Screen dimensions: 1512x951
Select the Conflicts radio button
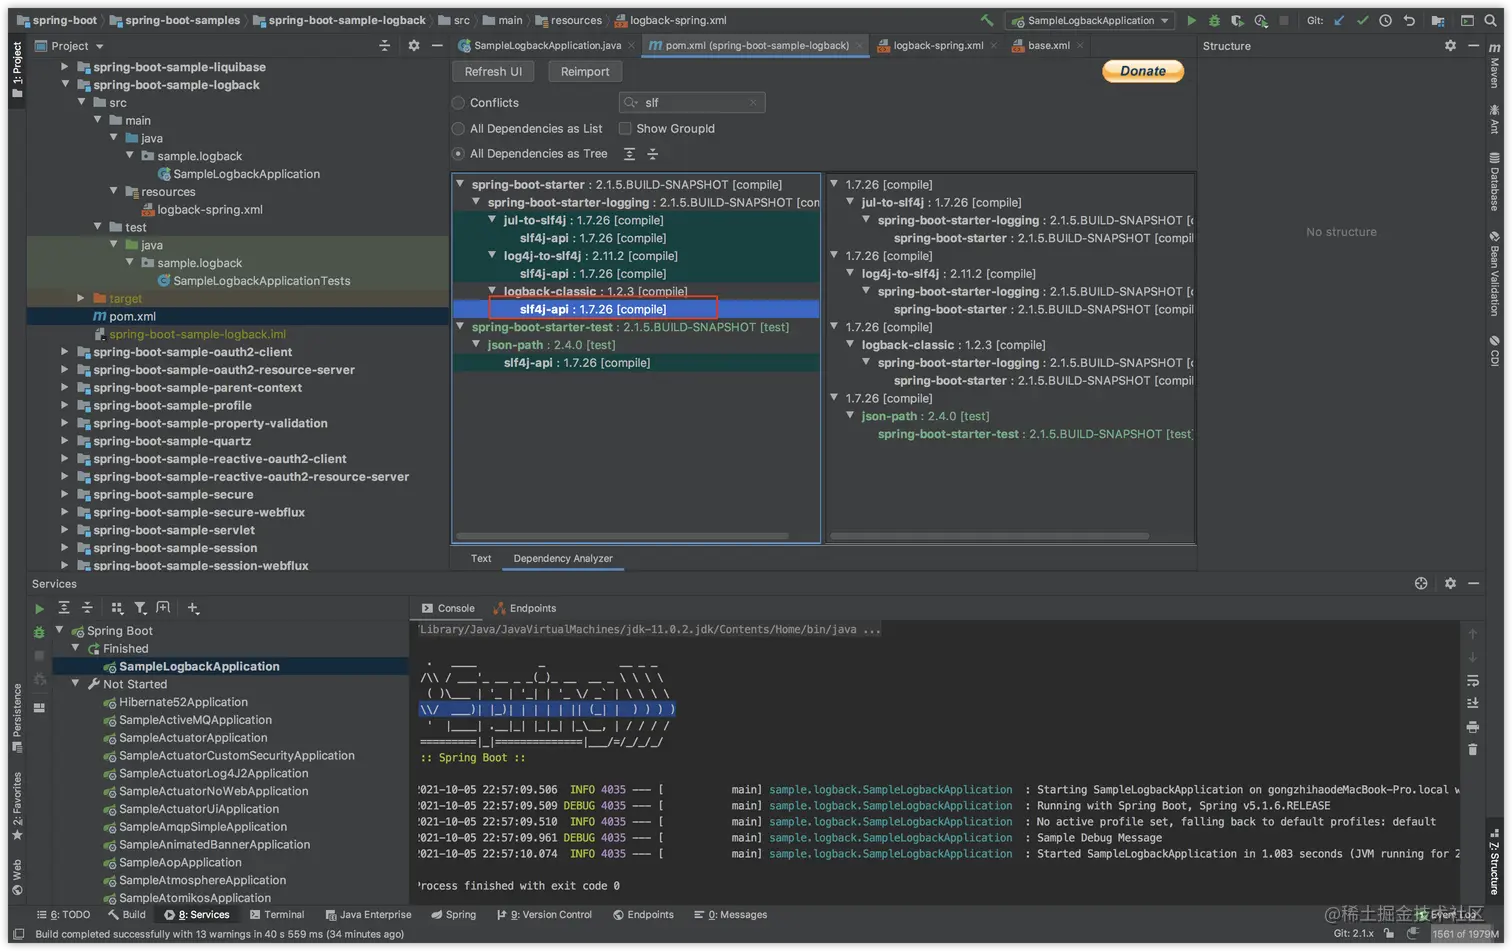[458, 103]
